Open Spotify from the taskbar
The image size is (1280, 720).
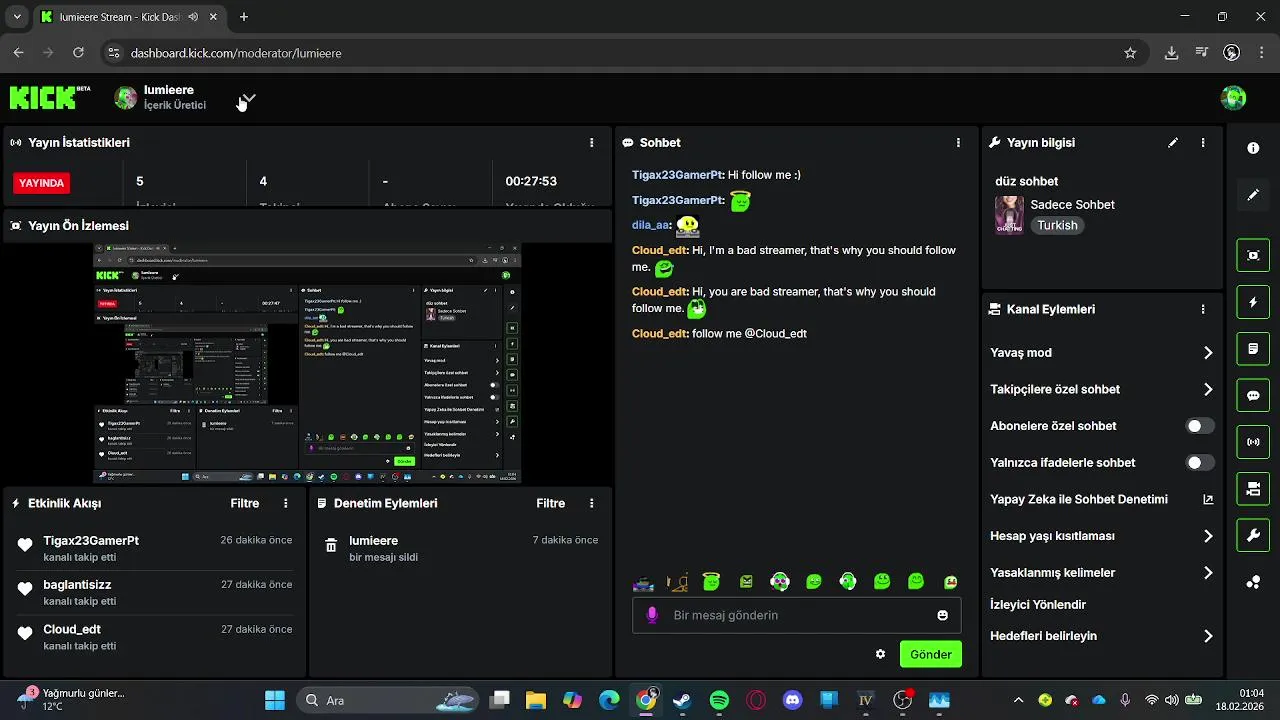[719, 700]
